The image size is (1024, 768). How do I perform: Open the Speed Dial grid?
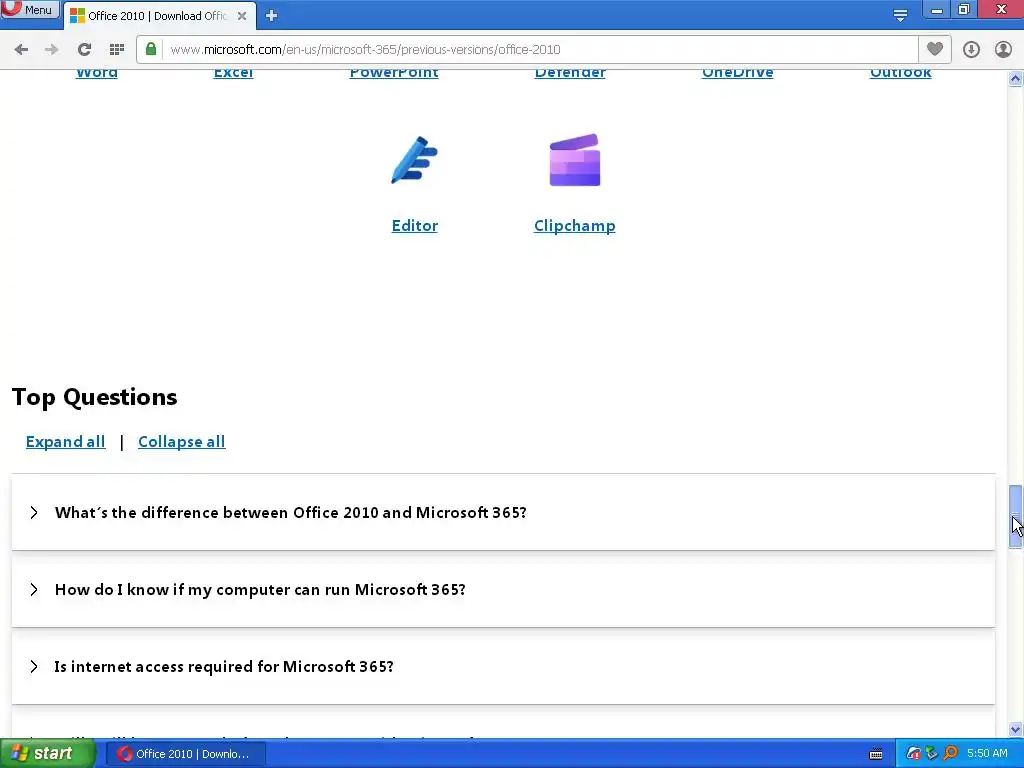tap(117, 50)
